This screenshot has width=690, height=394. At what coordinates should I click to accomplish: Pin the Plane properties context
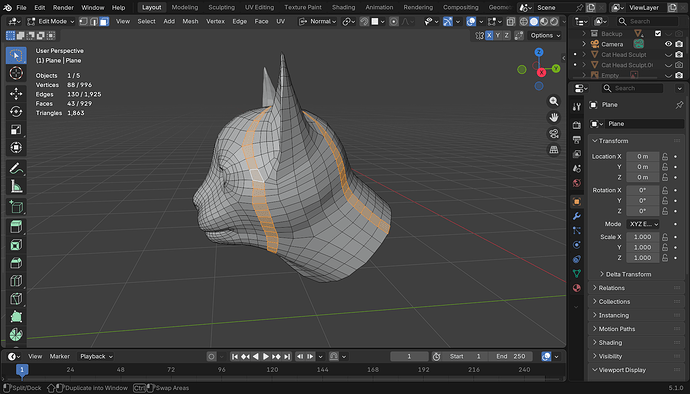[x=679, y=105]
